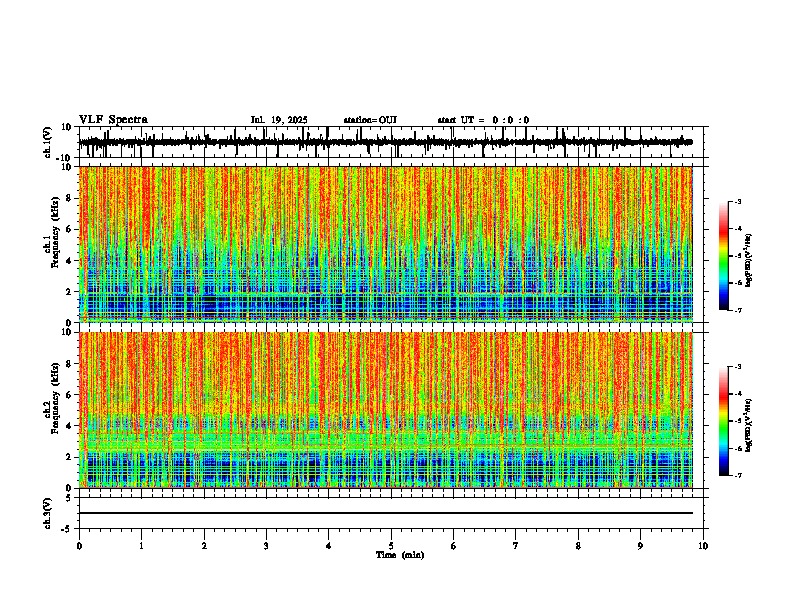The image size is (792, 612).
Task: Click the 'start UT = 0 : 0 : 0' label
Action: [483, 120]
